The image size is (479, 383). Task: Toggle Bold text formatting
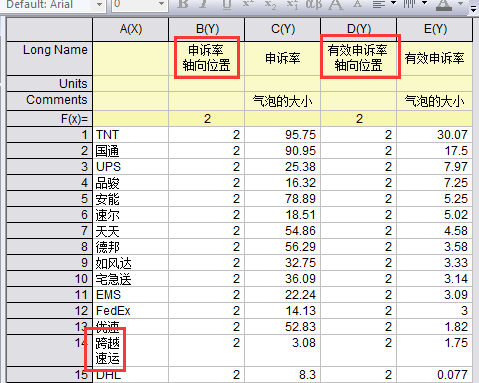point(183,4)
